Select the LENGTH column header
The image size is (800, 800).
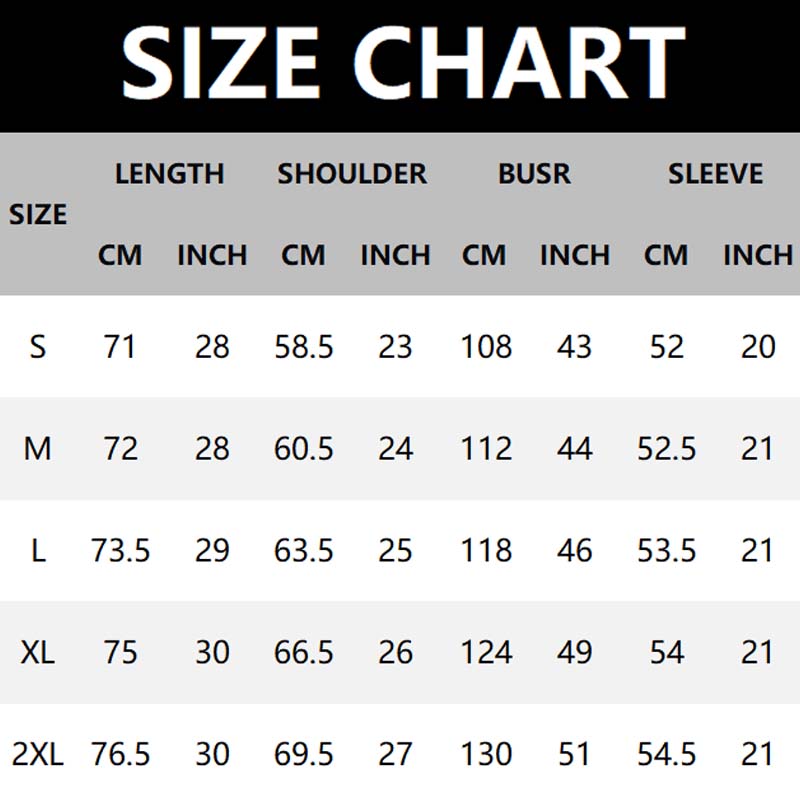(x=169, y=174)
